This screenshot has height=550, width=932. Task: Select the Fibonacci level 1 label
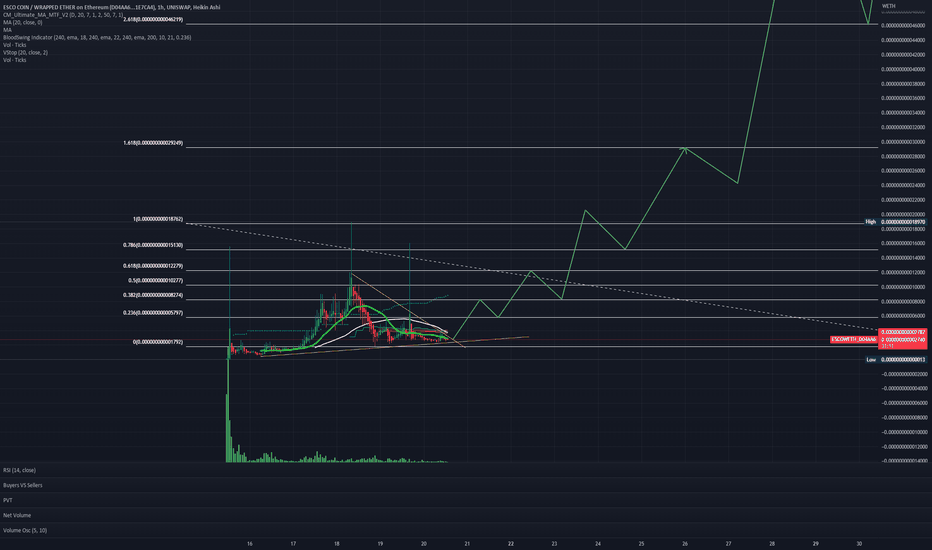(158, 219)
